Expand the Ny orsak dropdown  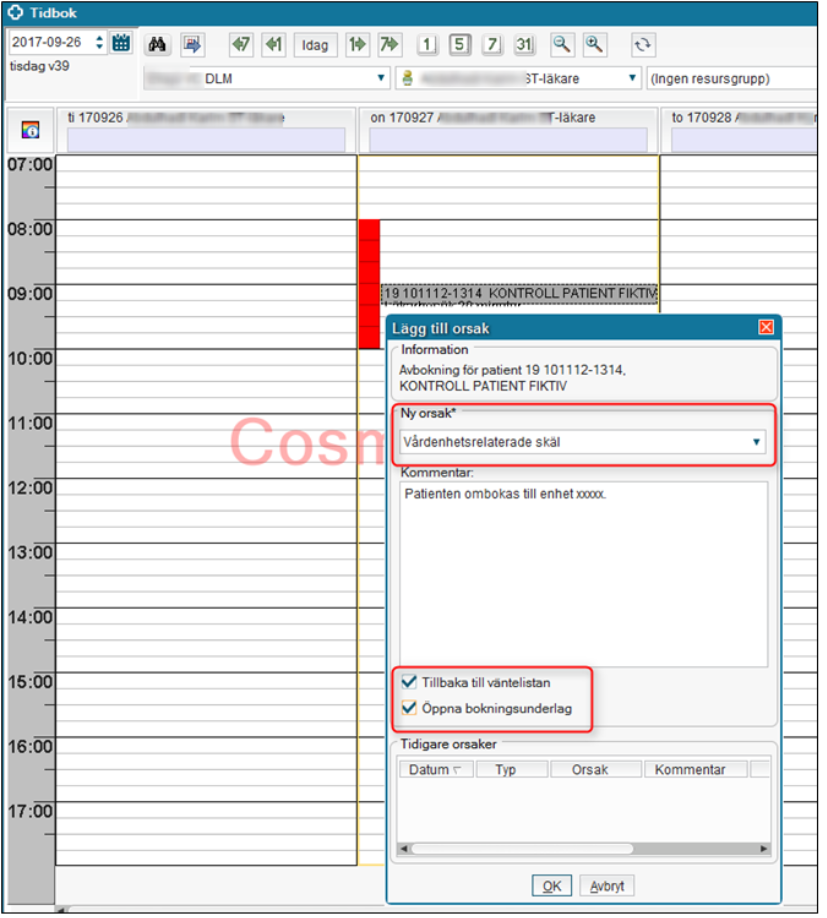pyautogui.click(x=756, y=442)
